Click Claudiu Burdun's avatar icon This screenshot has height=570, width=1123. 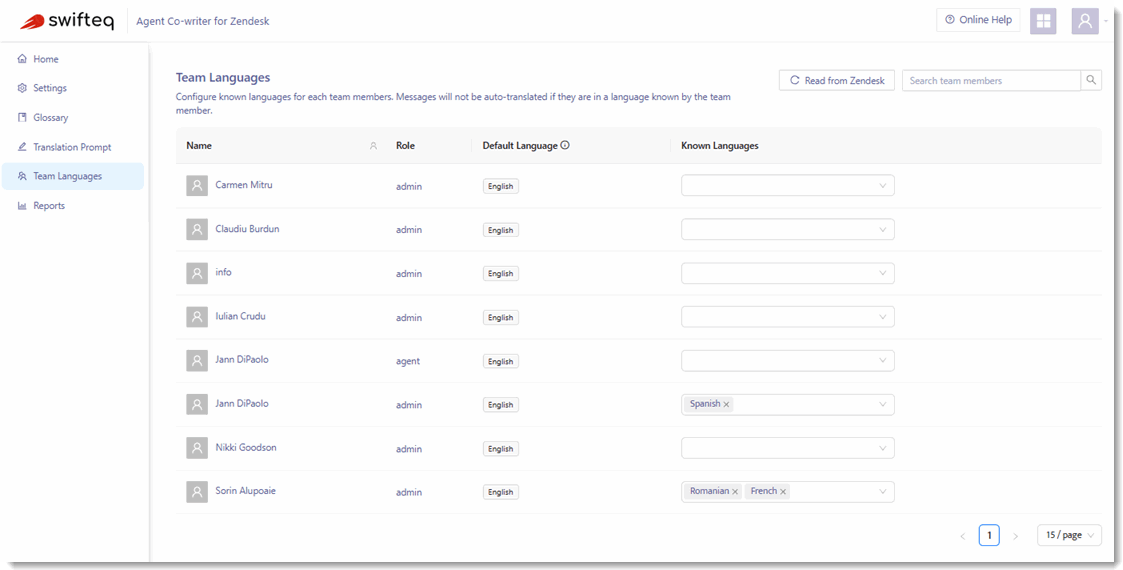pyautogui.click(x=197, y=229)
